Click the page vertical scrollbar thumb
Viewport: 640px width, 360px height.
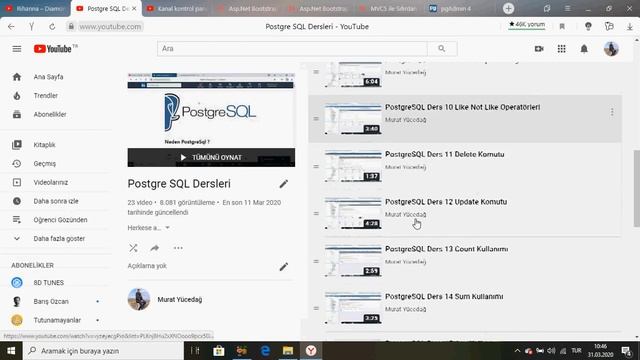pos(636,188)
